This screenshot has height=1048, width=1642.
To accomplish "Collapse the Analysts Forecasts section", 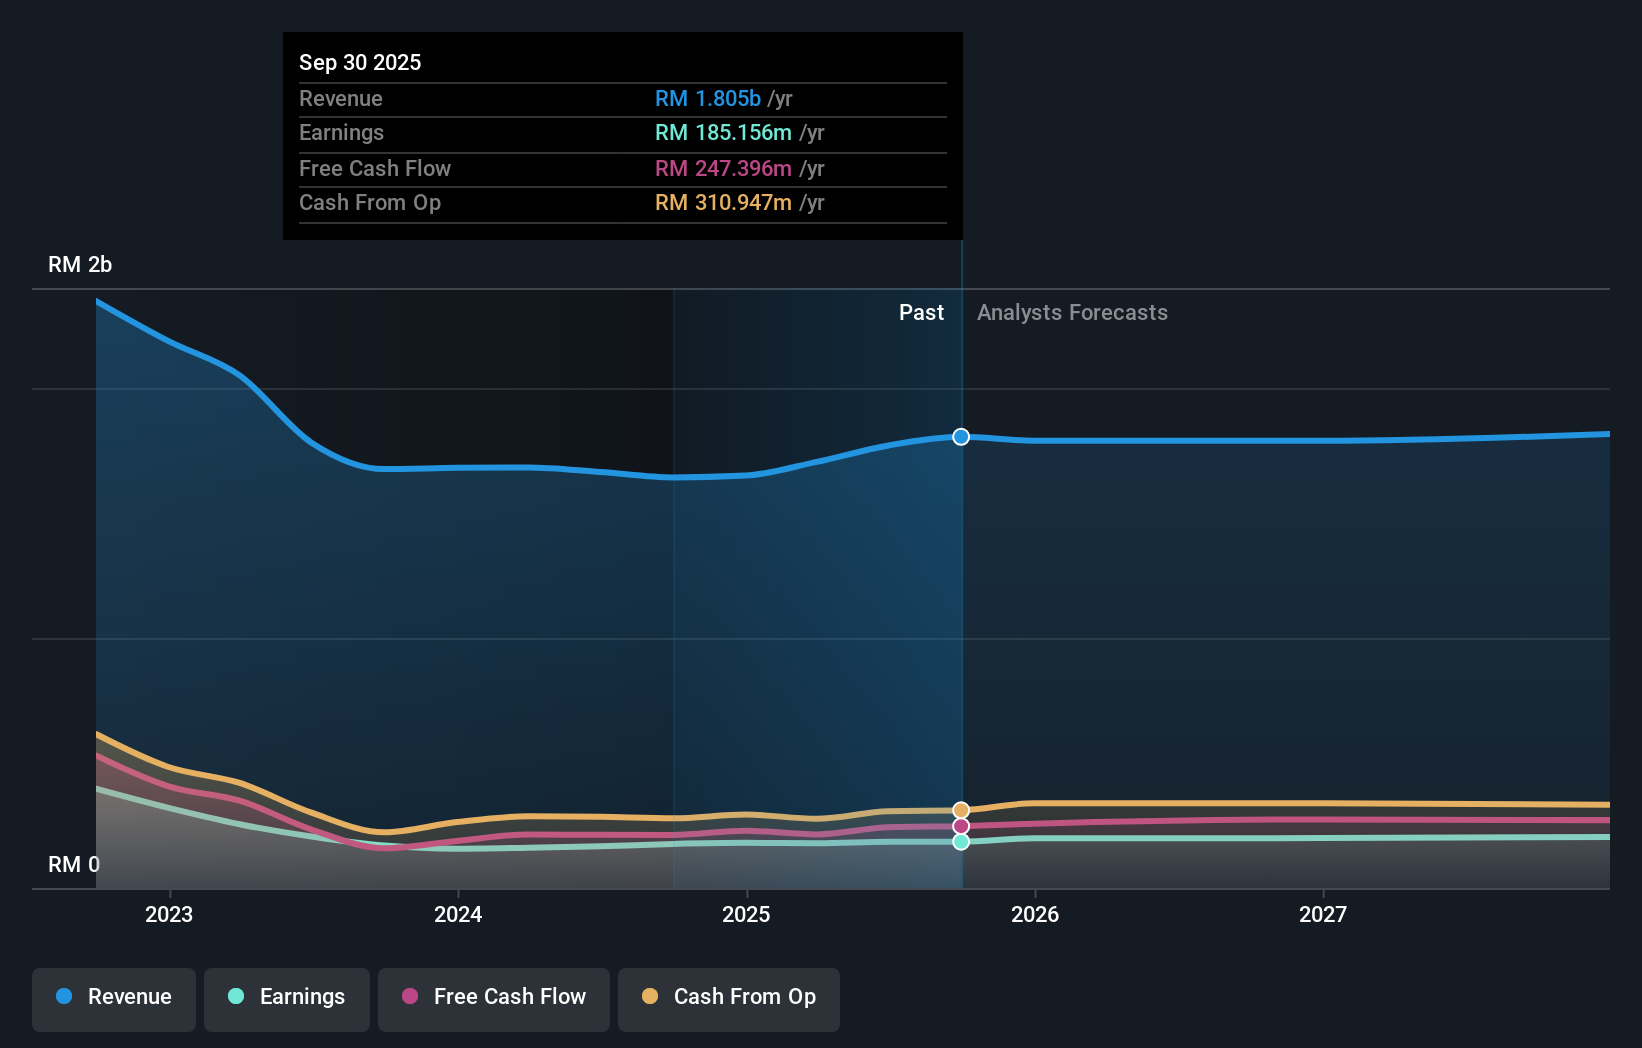I will pos(1072,312).
